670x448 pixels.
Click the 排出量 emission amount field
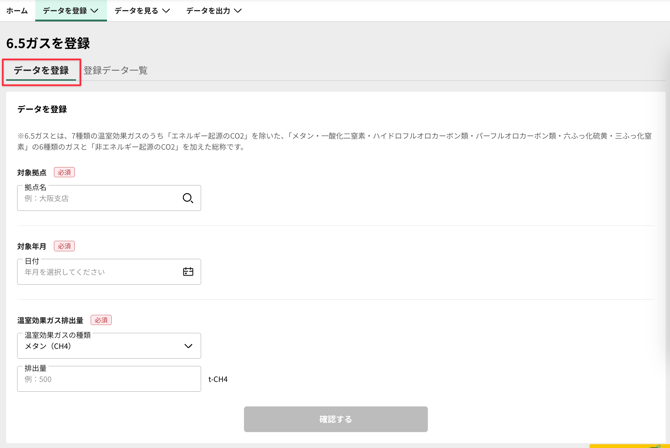coord(108,379)
